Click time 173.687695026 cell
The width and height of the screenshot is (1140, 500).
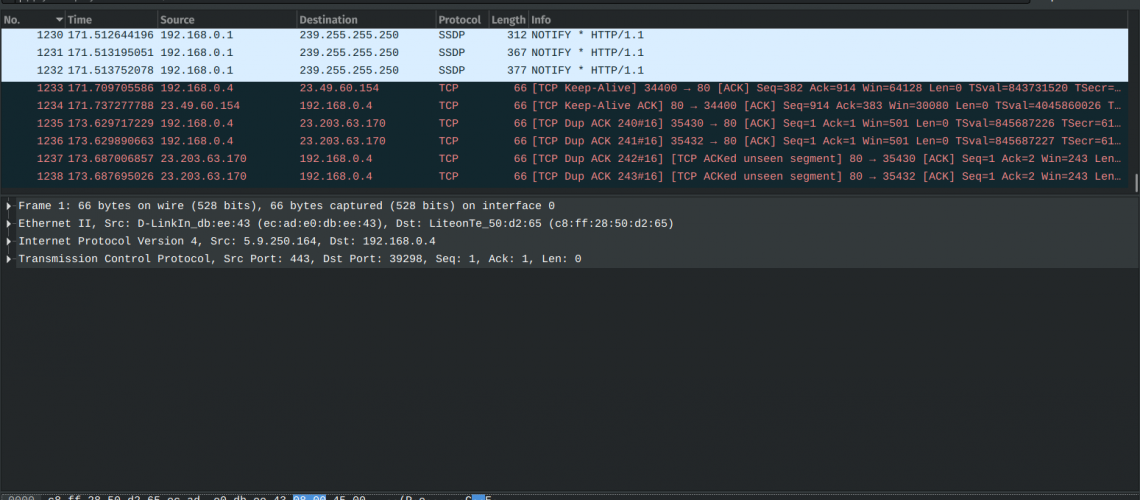(x=111, y=176)
